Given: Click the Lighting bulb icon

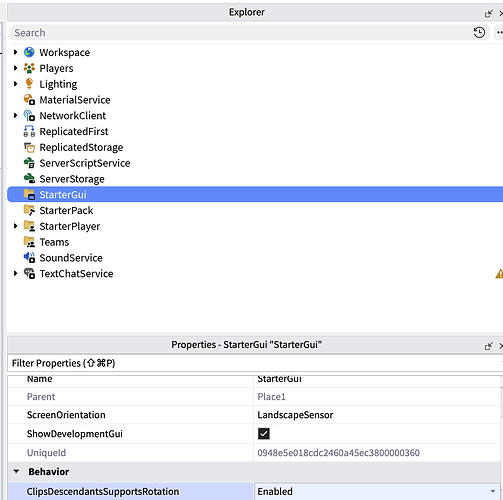Looking at the screenshot, I should coord(29,84).
